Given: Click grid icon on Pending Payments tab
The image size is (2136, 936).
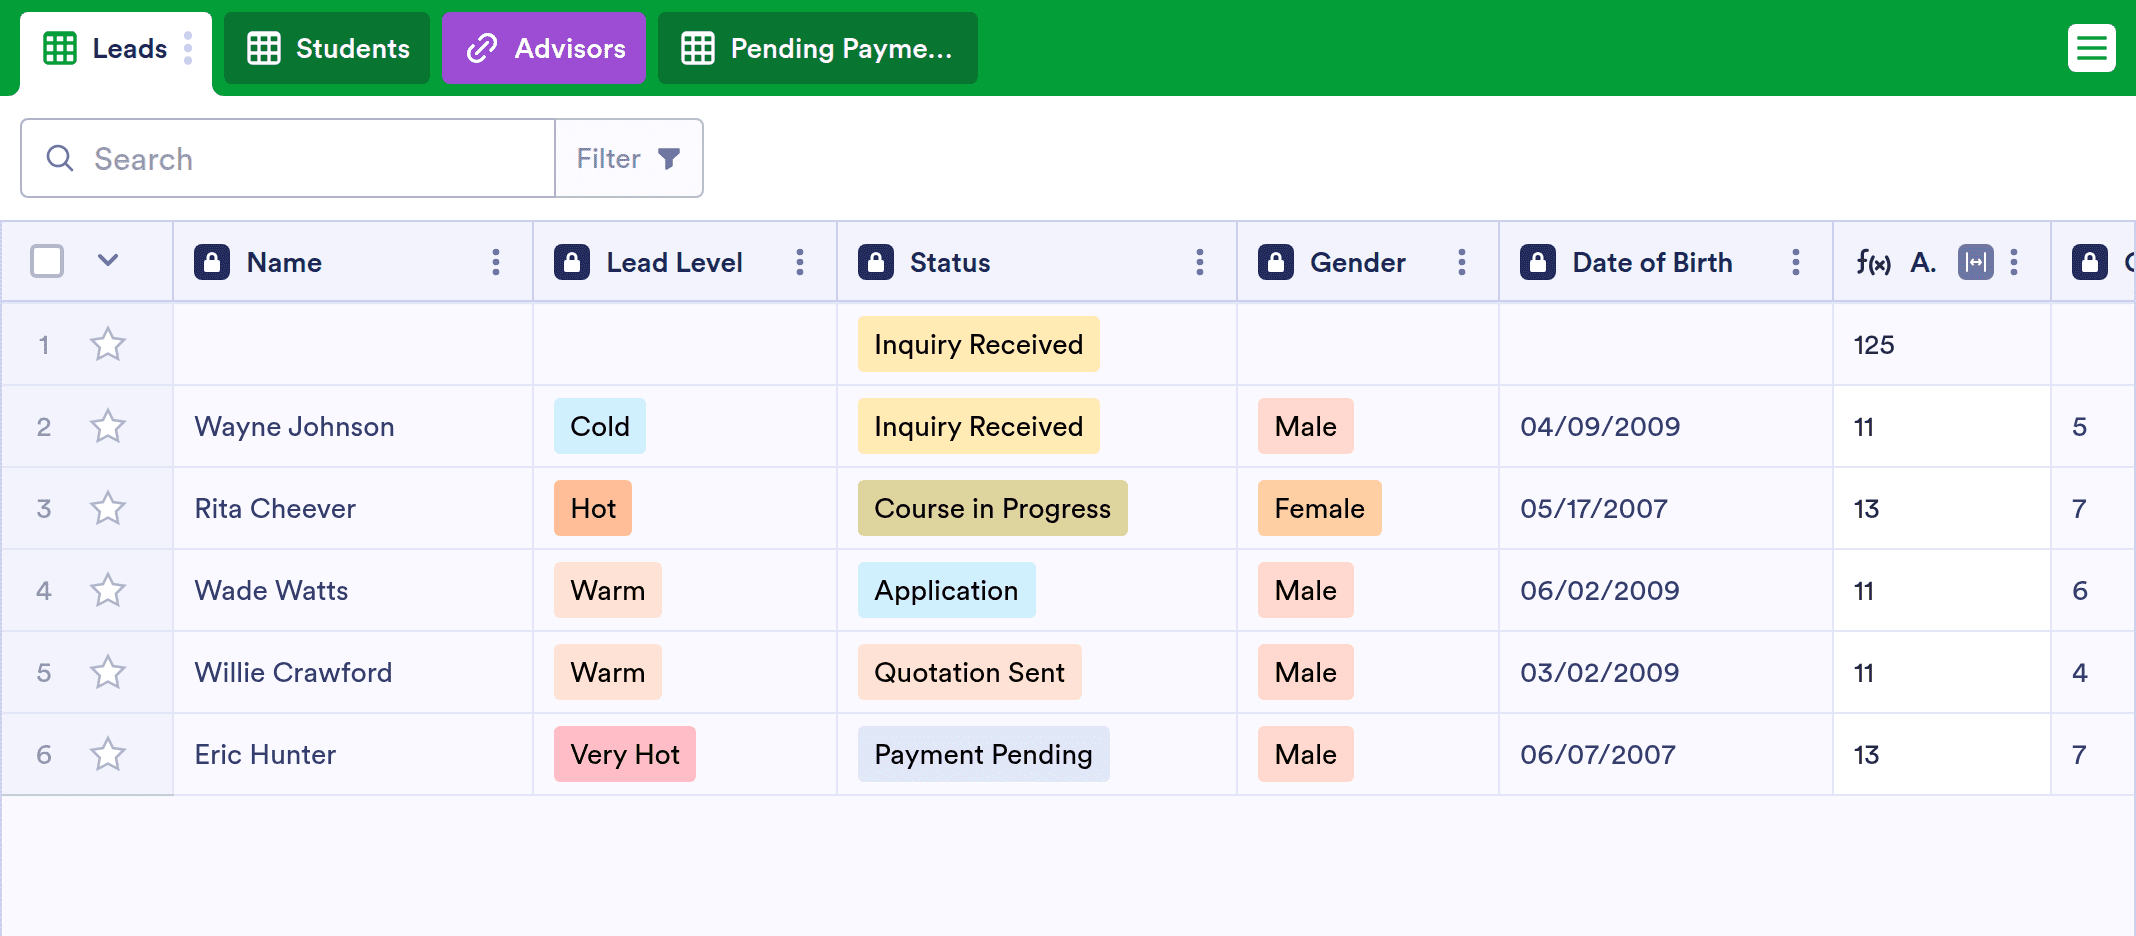Looking at the screenshot, I should coord(698,48).
